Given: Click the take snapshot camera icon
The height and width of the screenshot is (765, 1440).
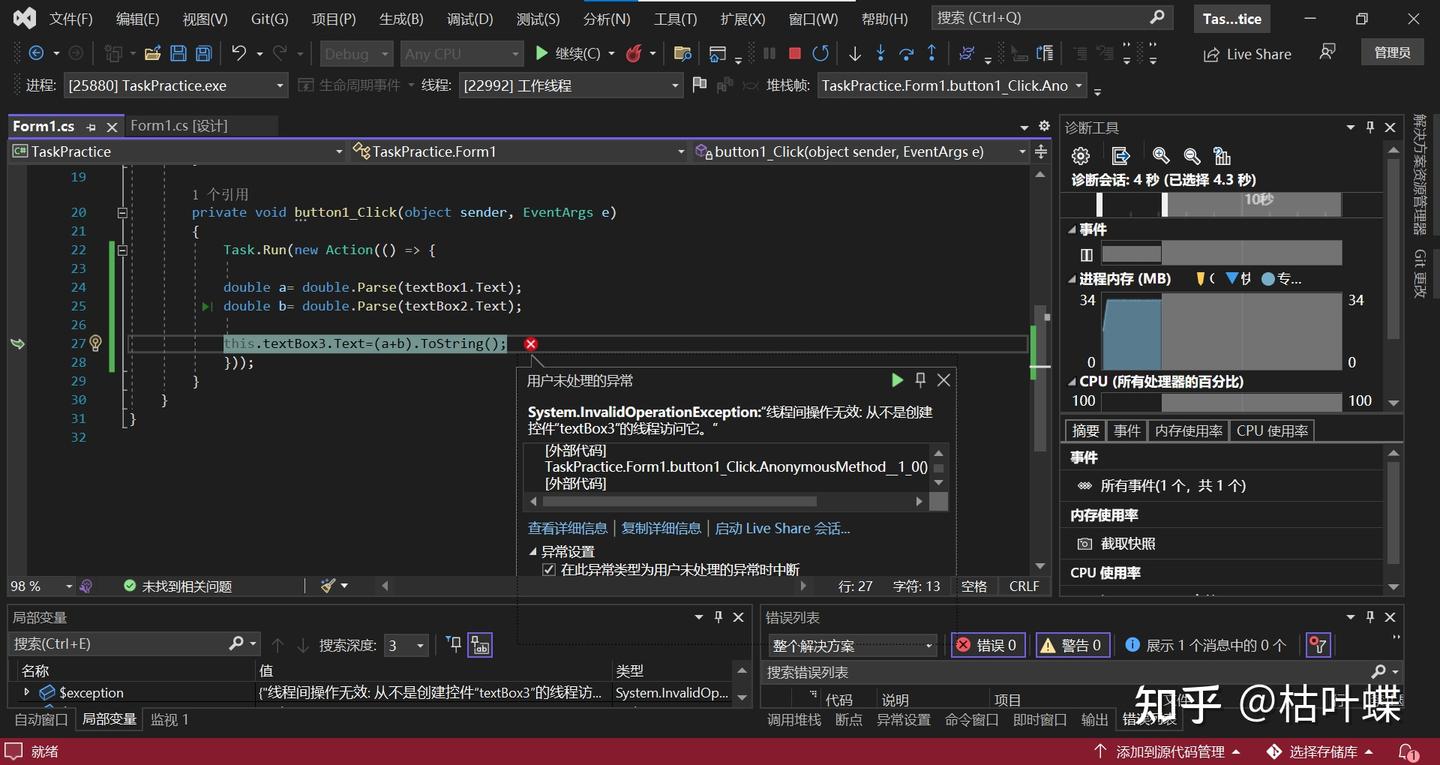Looking at the screenshot, I should coord(1084,544).
